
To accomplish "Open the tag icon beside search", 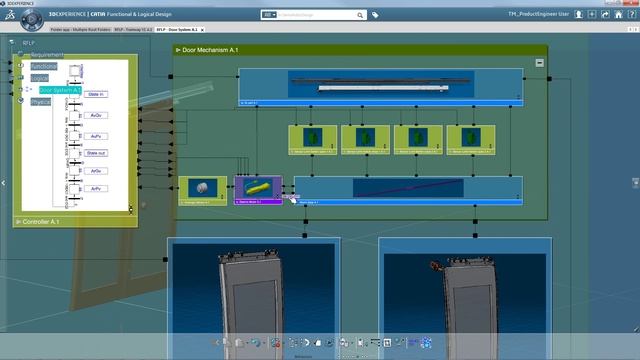I will 375,15.
